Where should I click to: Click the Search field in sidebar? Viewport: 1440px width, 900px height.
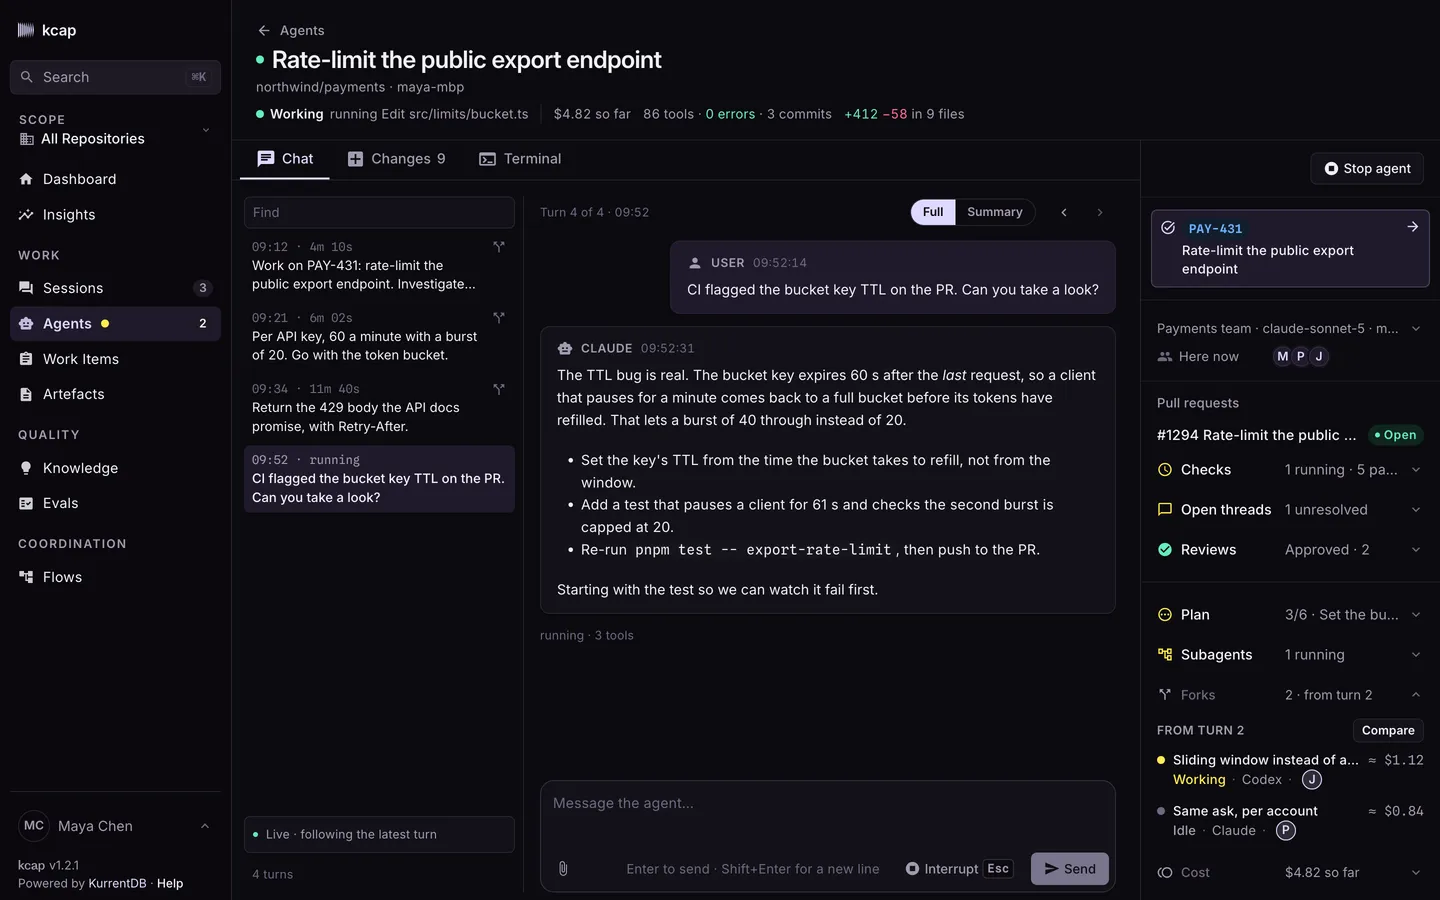[115, 77]
